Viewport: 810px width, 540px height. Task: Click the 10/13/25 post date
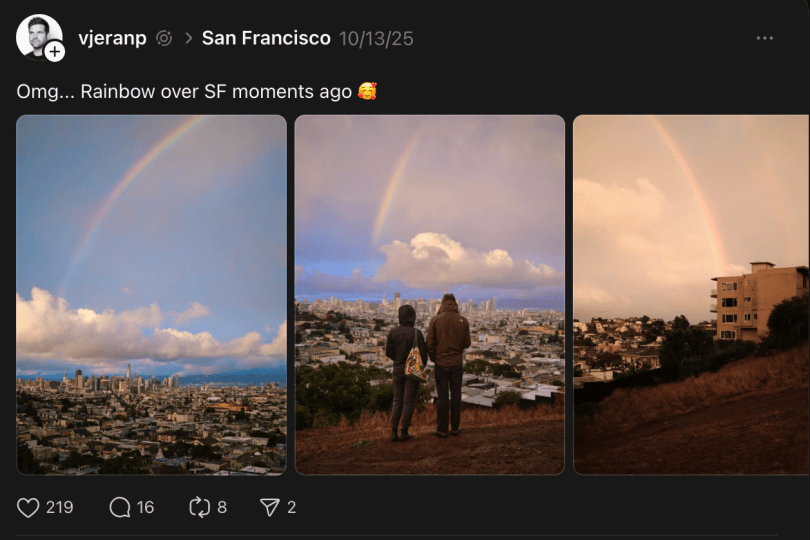coord(376,38)
